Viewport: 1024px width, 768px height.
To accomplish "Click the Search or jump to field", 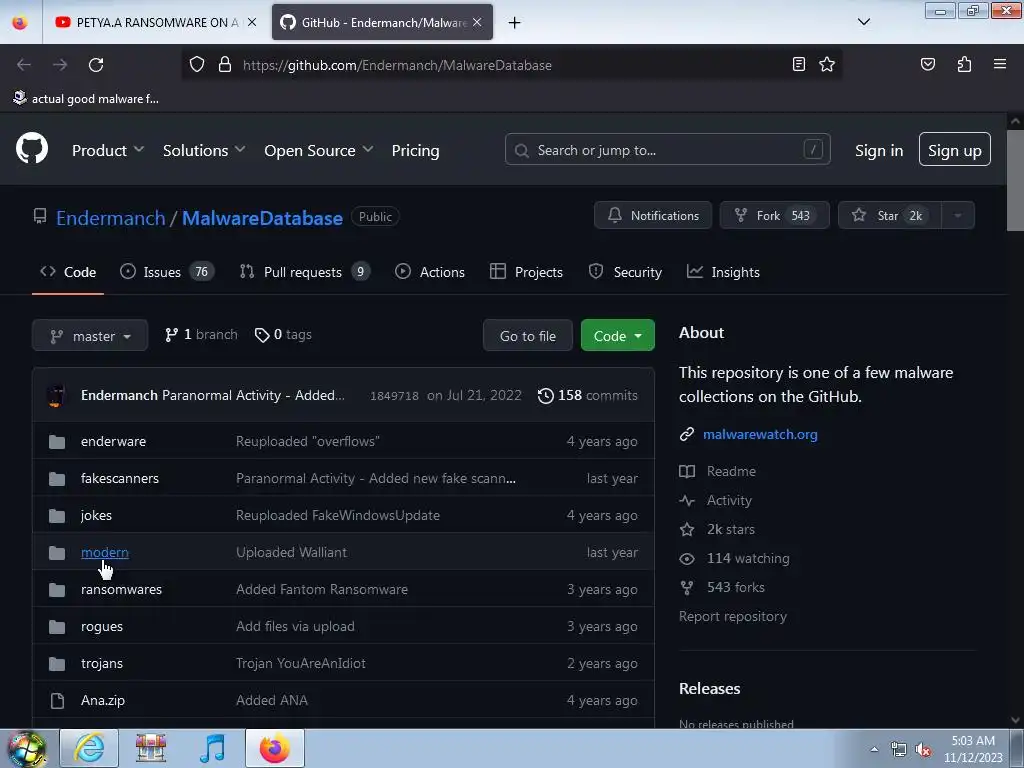I will [x=667, y=150].
